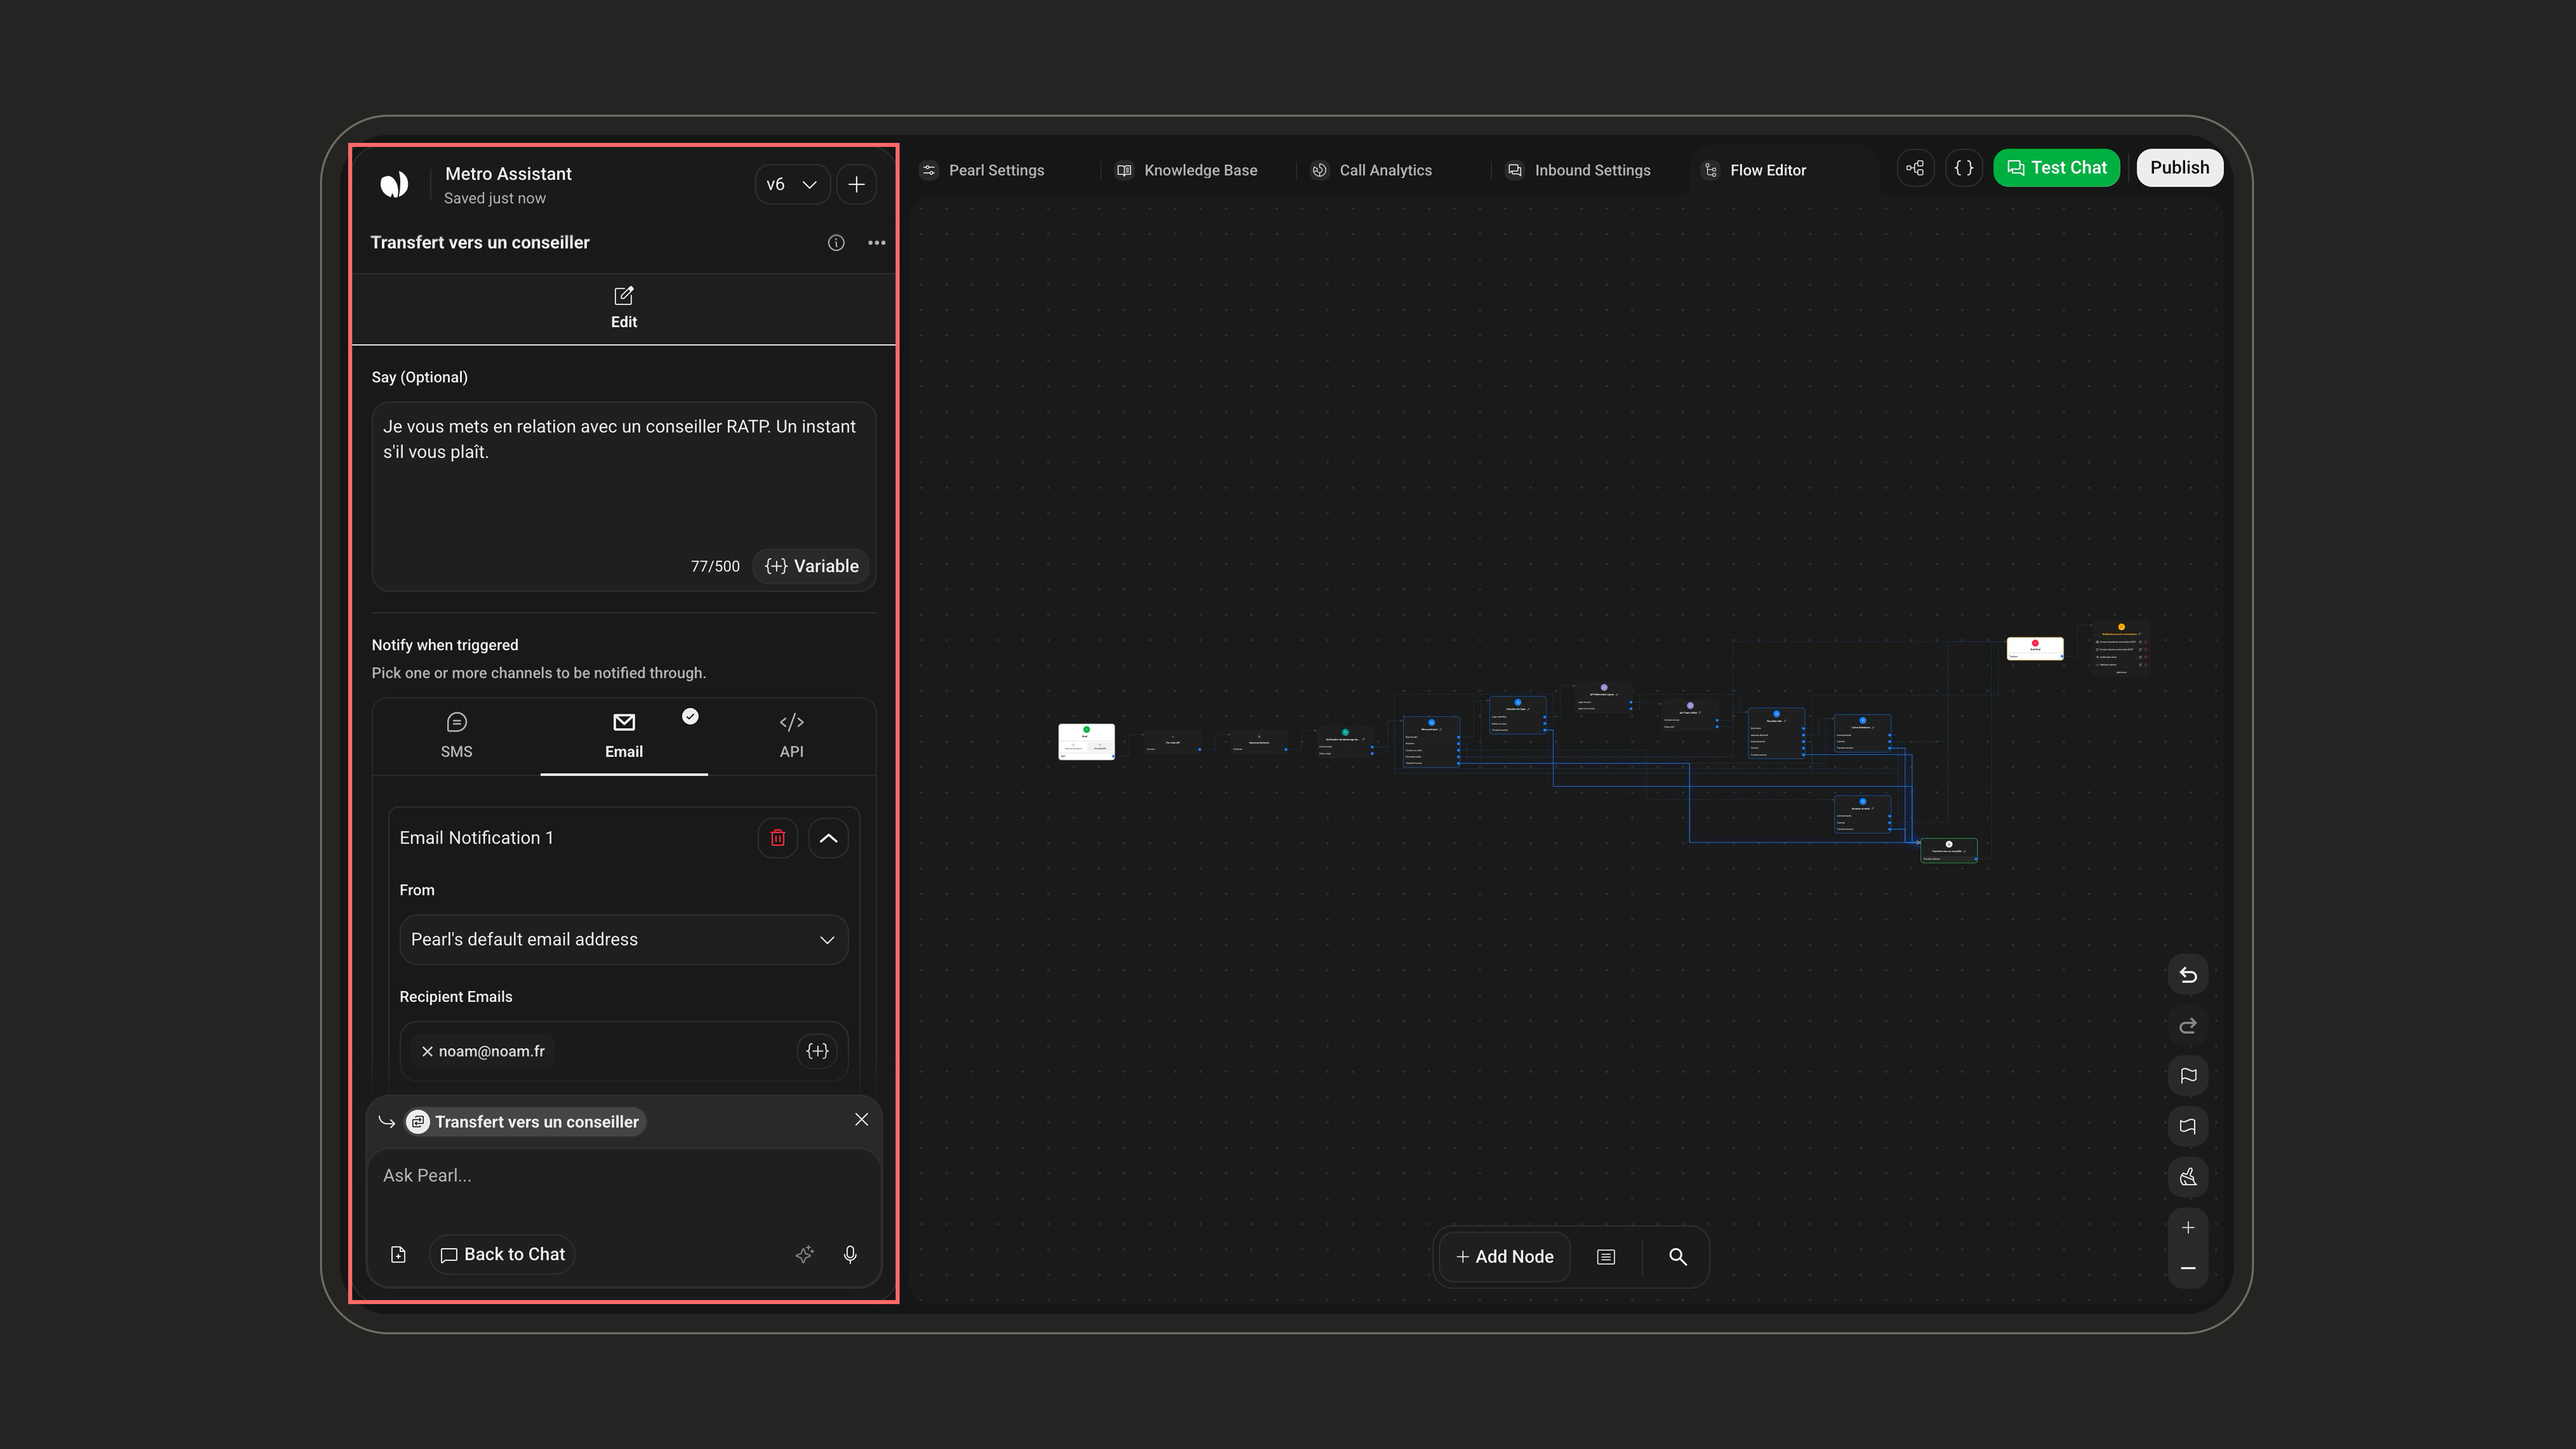
Task: Switch to the SMS notification channel
Action: 456,736
